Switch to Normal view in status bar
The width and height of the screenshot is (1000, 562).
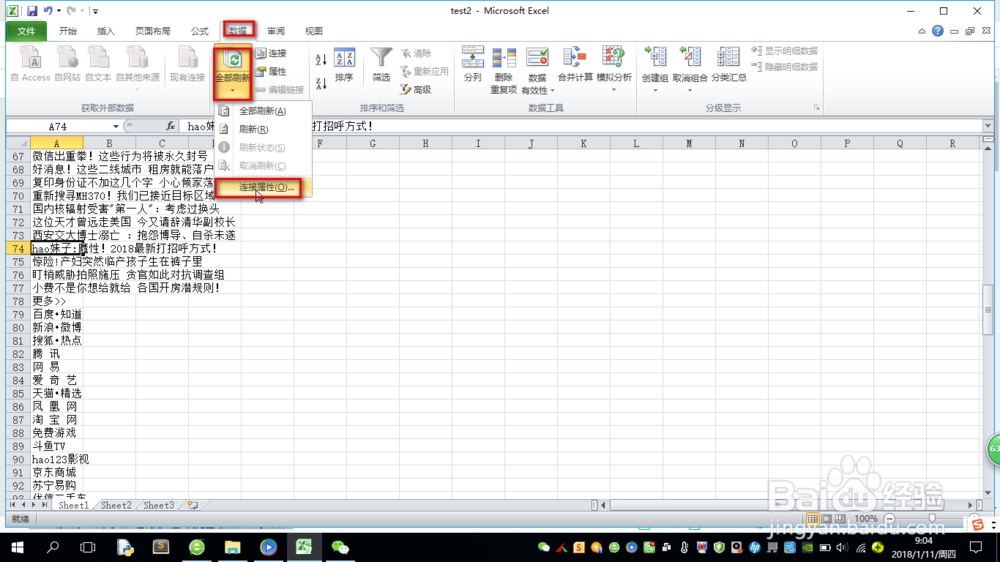(812, 519)
